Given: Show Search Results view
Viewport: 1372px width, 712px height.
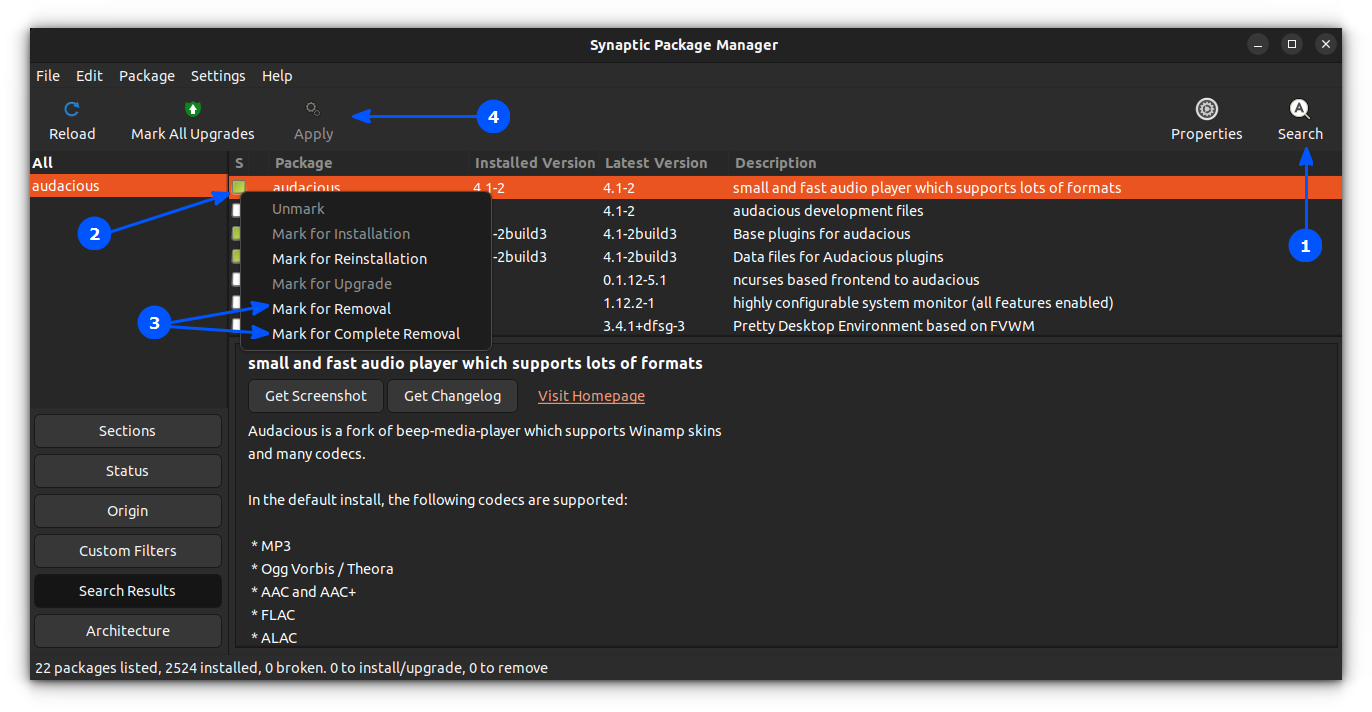Looking at the screenshot, I should (127, 591).
